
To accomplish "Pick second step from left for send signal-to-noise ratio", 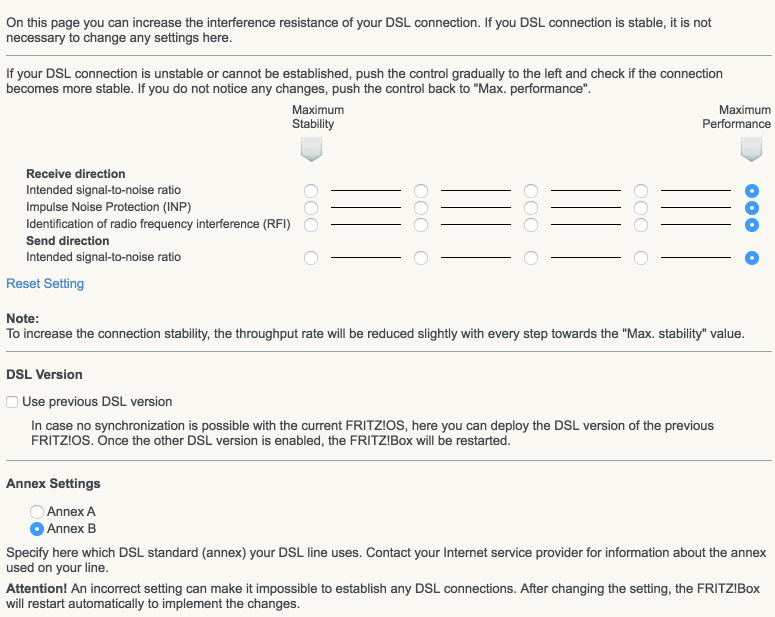I will (x=421, y=258).
